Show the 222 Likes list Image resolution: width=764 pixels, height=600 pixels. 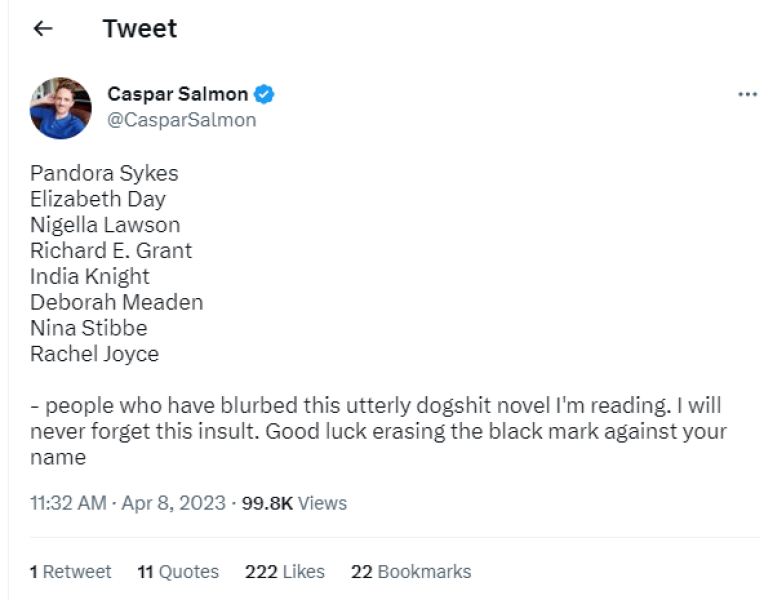285,572
